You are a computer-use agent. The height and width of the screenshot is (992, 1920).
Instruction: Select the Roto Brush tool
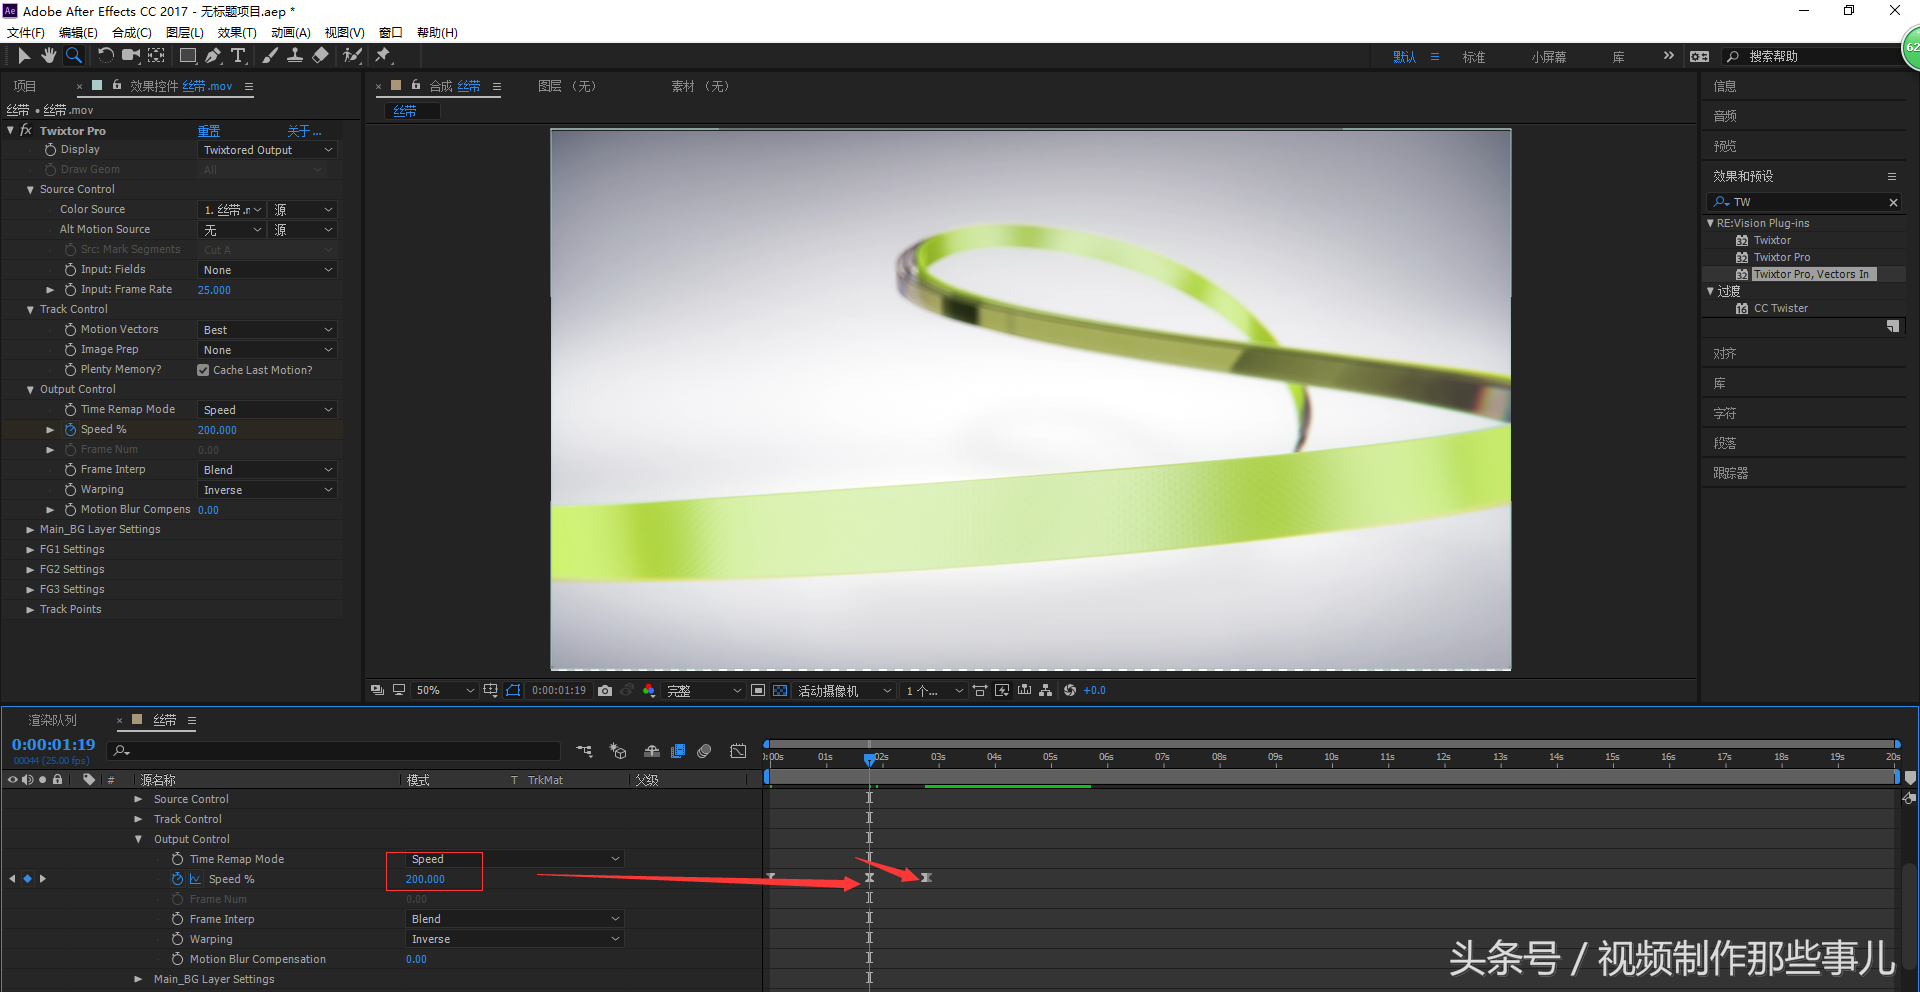click(x=352, y=56)
